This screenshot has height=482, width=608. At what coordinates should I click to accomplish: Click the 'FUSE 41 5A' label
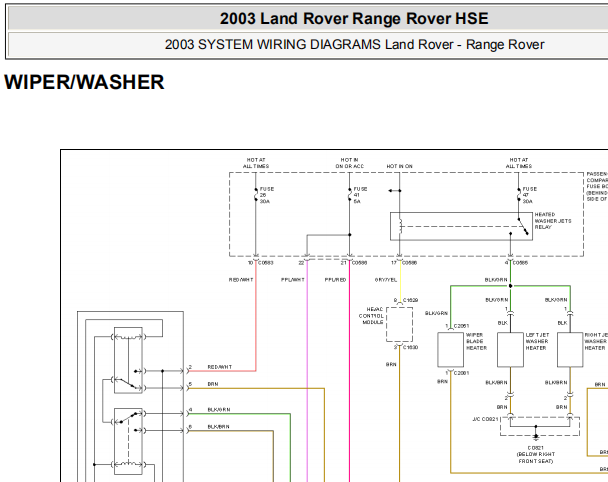tap(360, 195)
